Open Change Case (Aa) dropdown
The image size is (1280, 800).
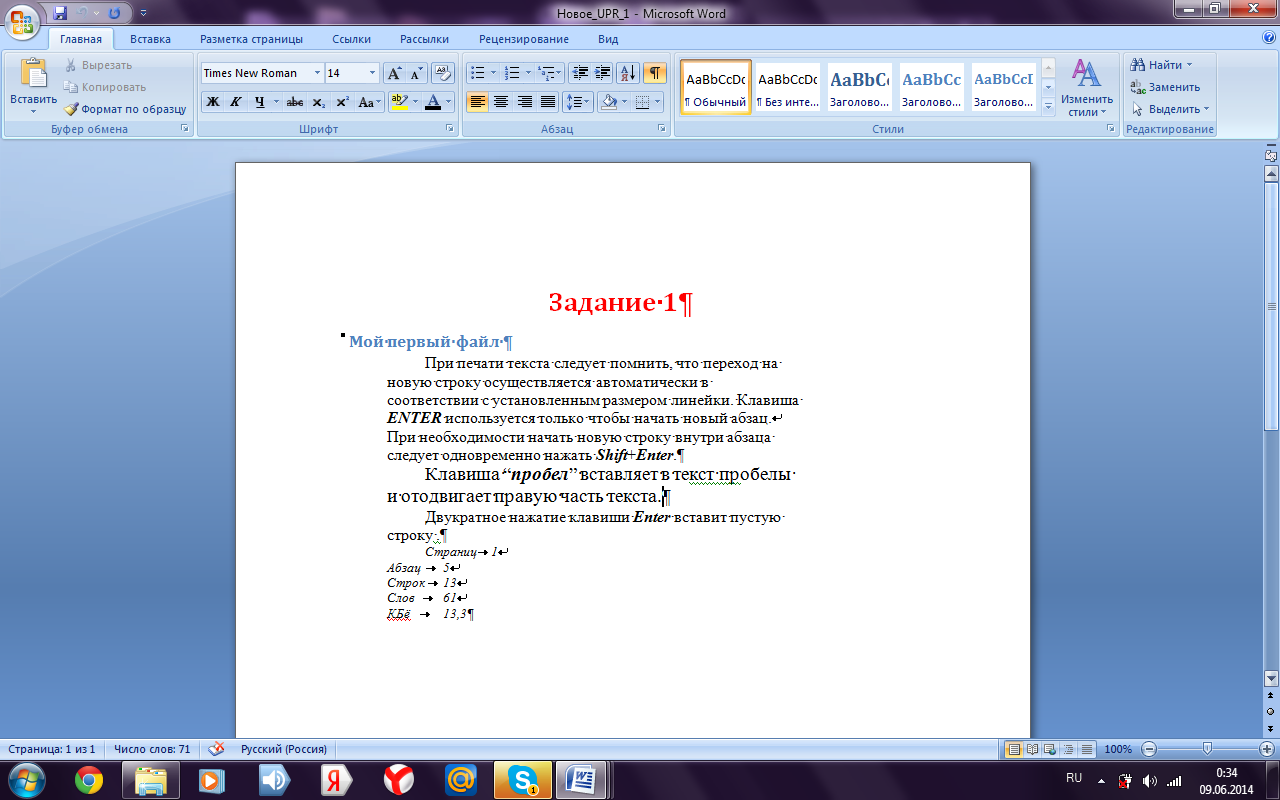point(369,102)
